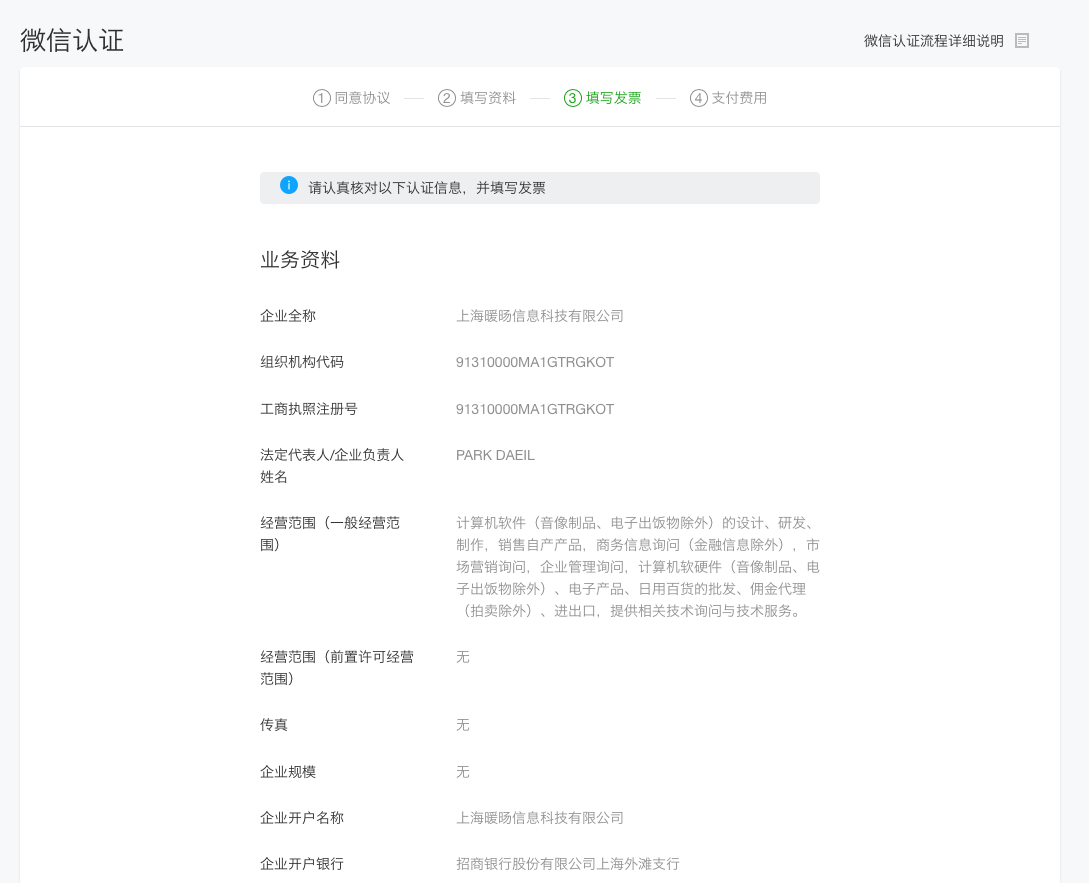The height and width of the screenshot is (883, 1089).
Task: Click the 传真 value showing 无
Action: [461, 725]
